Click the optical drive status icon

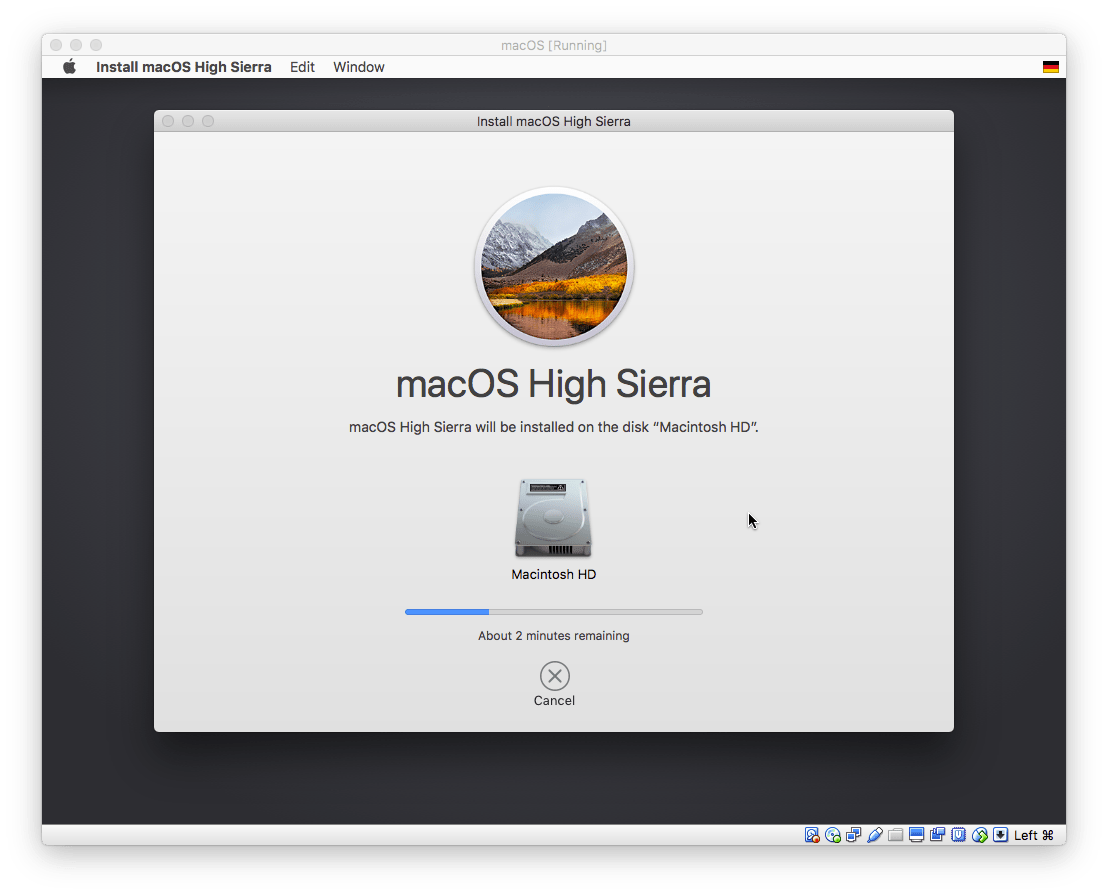click(832, 834)
